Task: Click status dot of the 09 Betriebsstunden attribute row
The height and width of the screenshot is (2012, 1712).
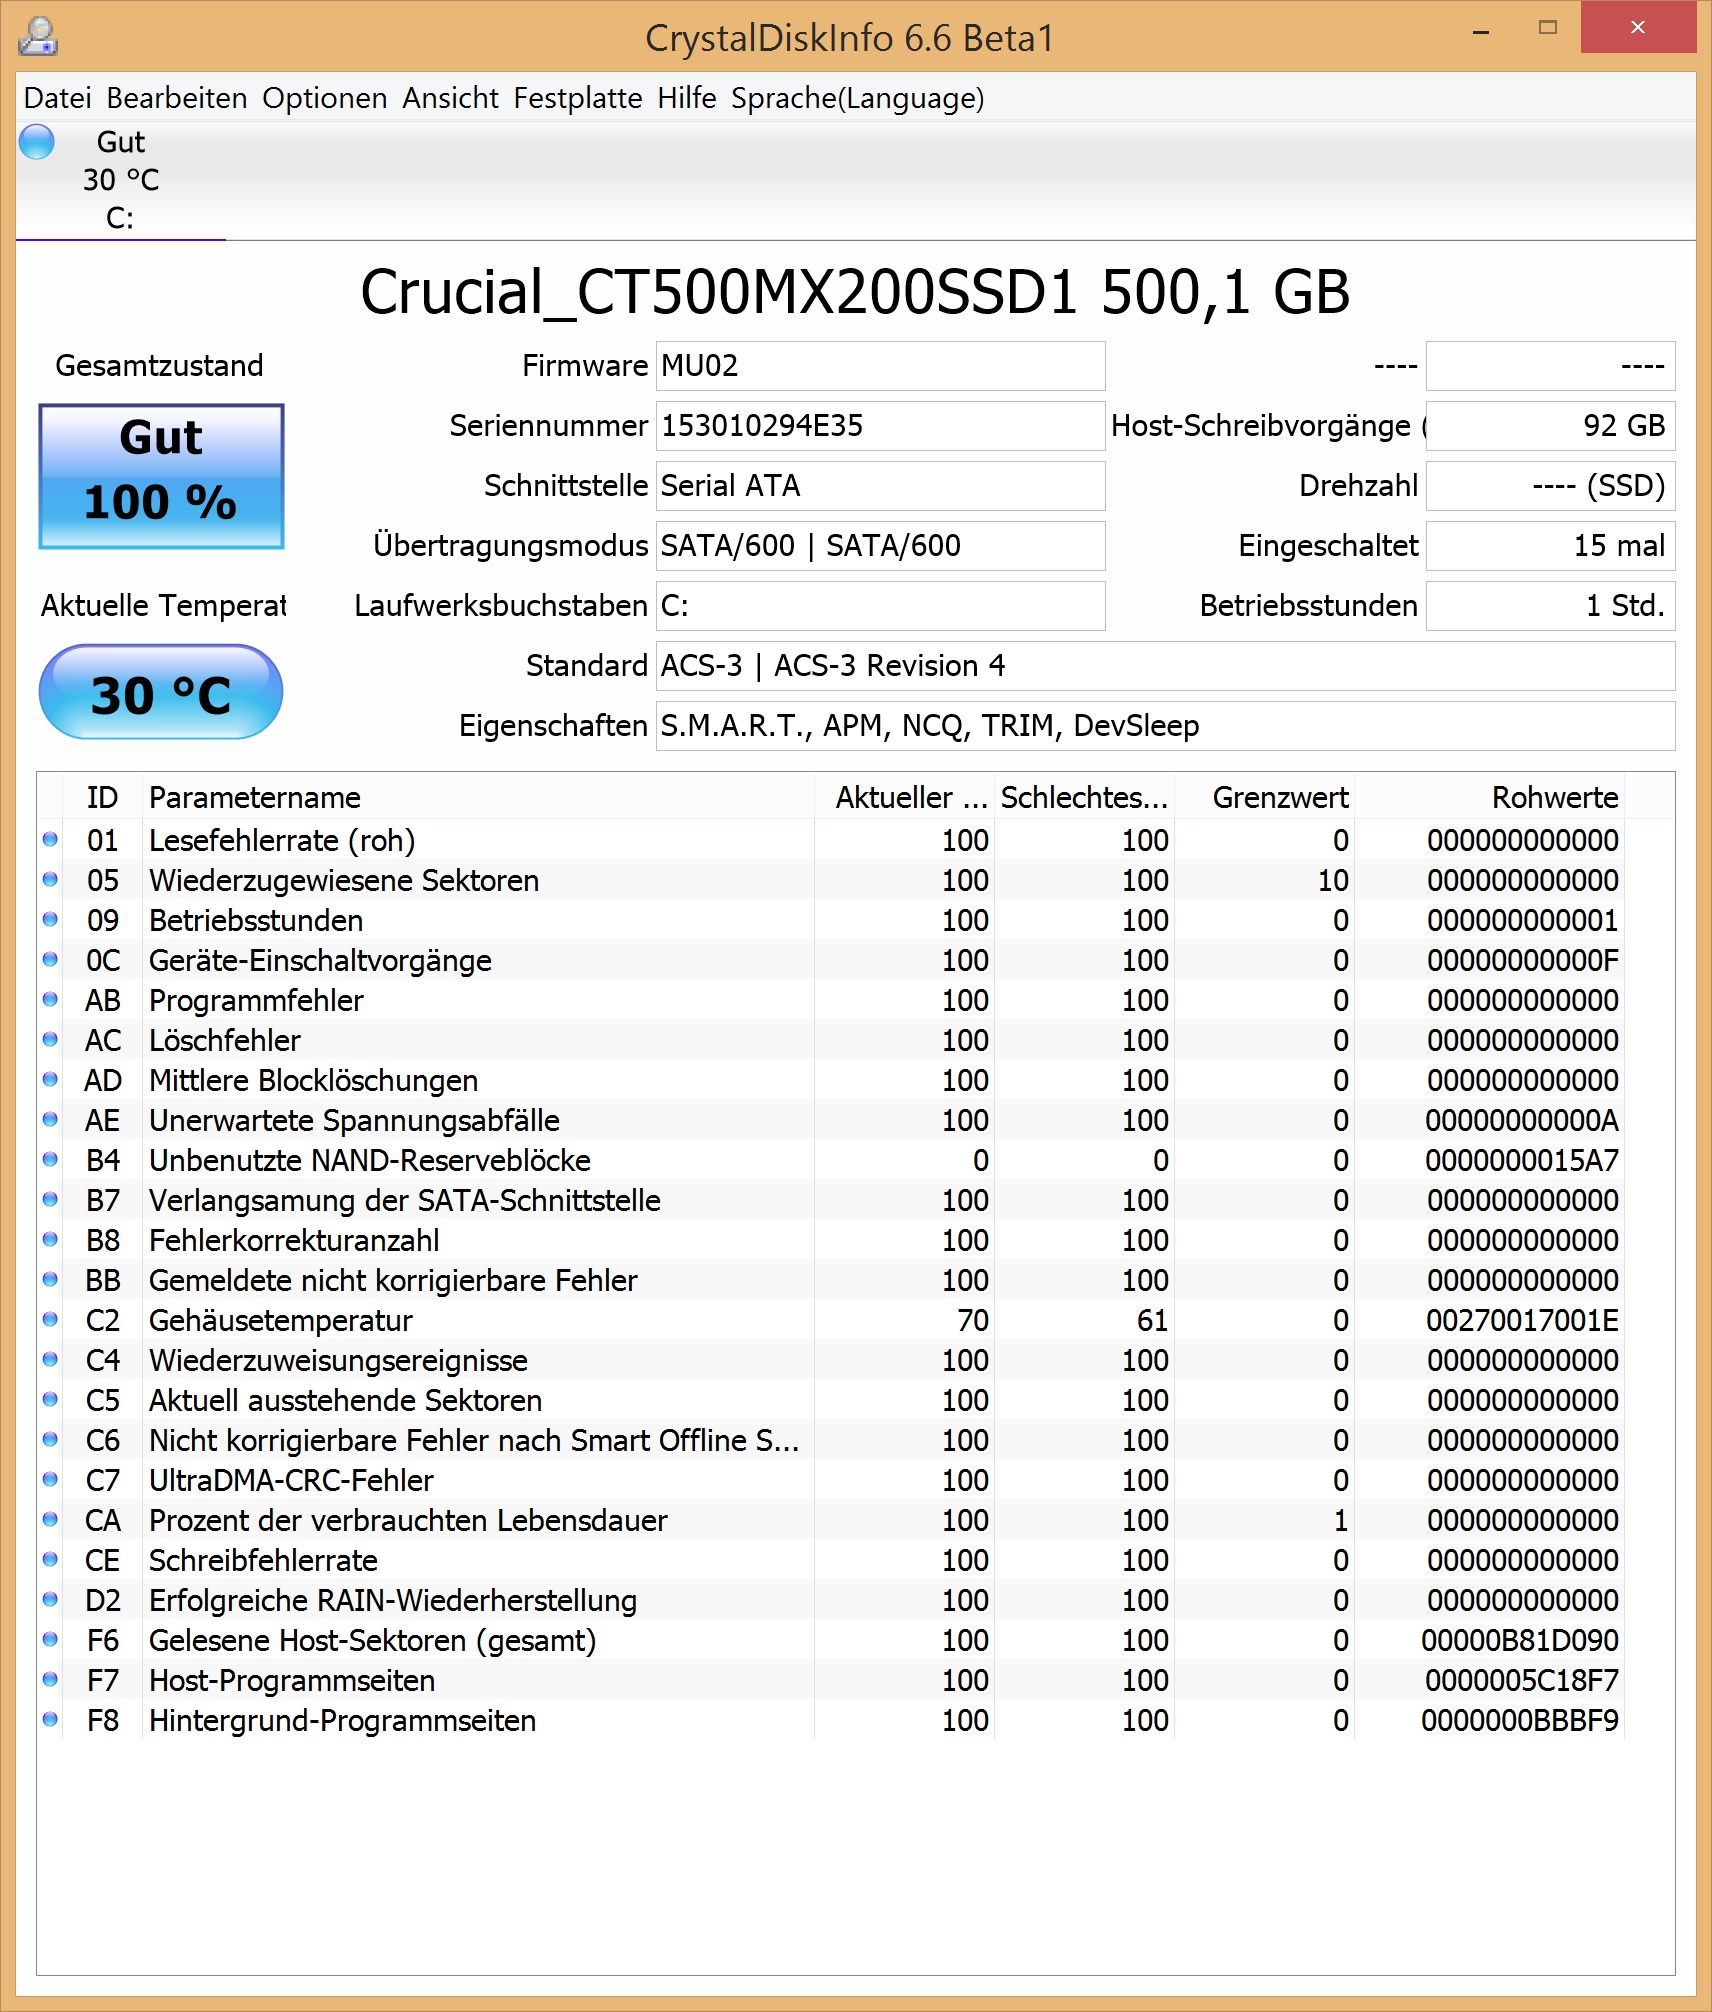Action: (x=50, y=920)
